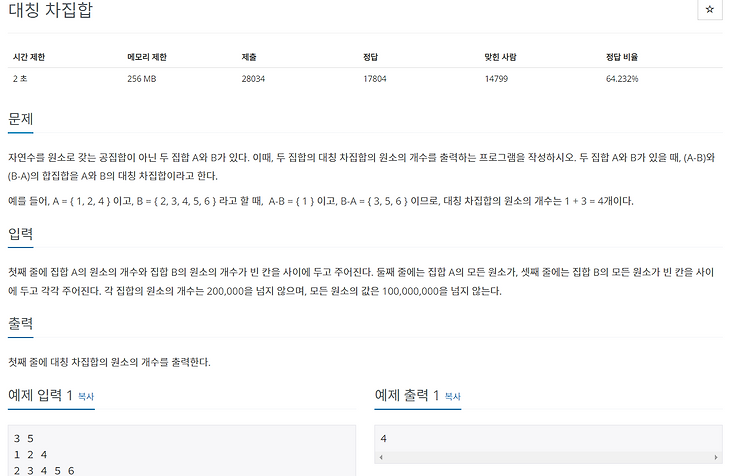Click the sample output value 4

tap(384, 438)
